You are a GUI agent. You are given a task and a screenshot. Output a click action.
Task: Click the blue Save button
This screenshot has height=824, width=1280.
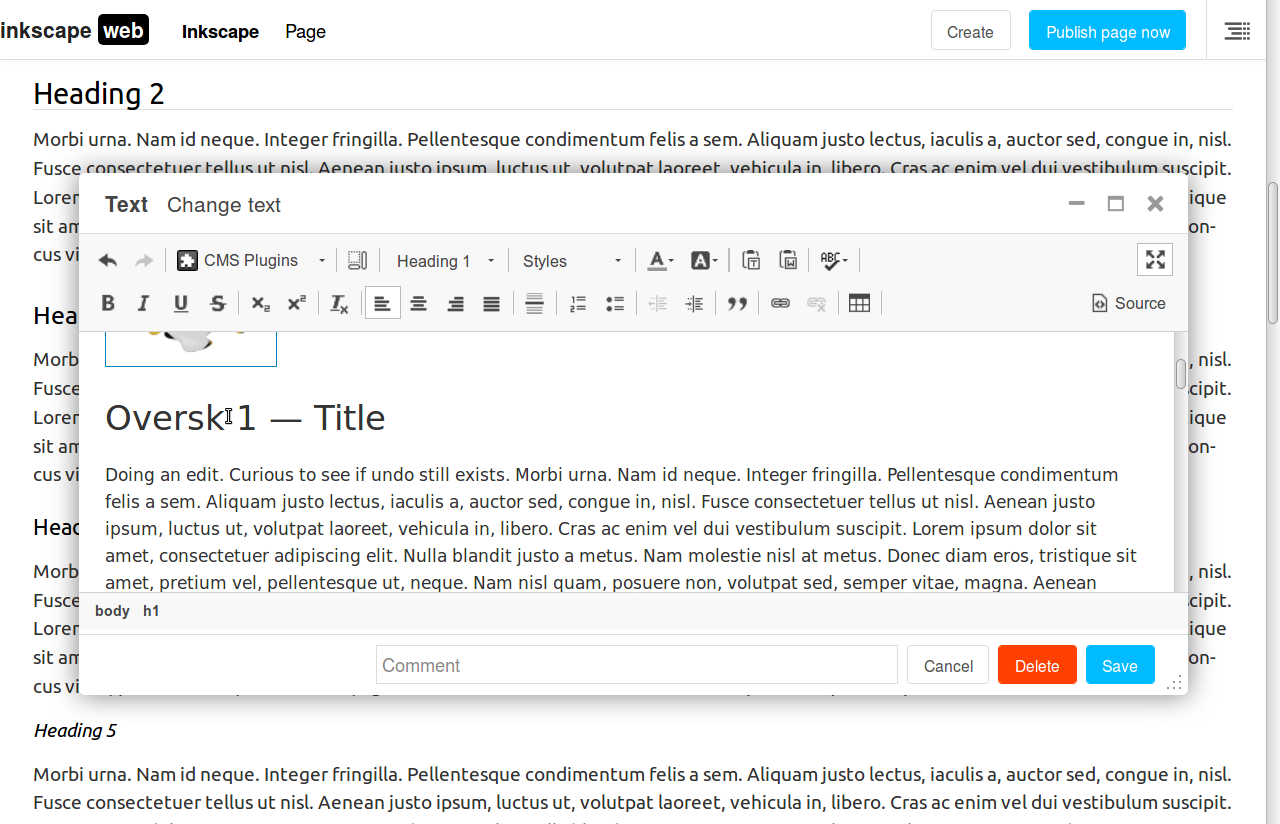[x=1119, y=666]
